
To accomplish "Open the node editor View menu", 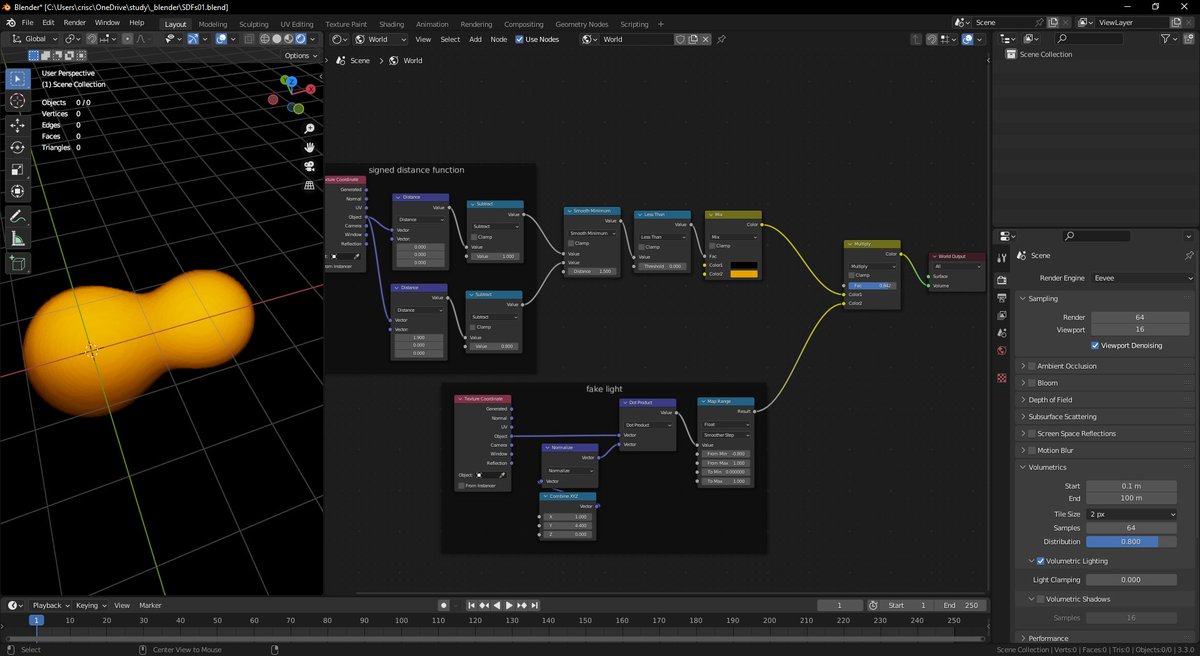I will 423,39.
